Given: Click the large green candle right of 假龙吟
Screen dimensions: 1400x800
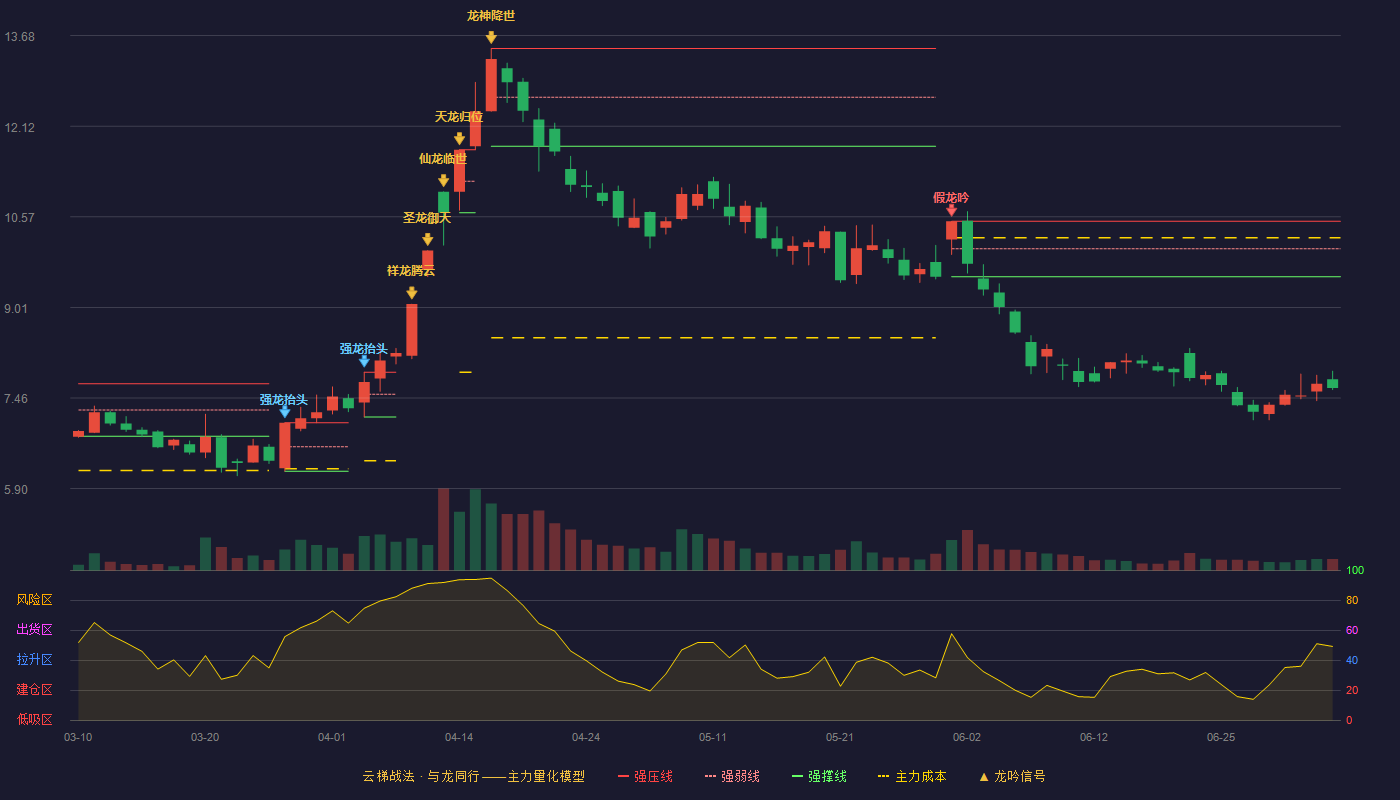Looking at the screenshot, I should [x=967, y=242].
